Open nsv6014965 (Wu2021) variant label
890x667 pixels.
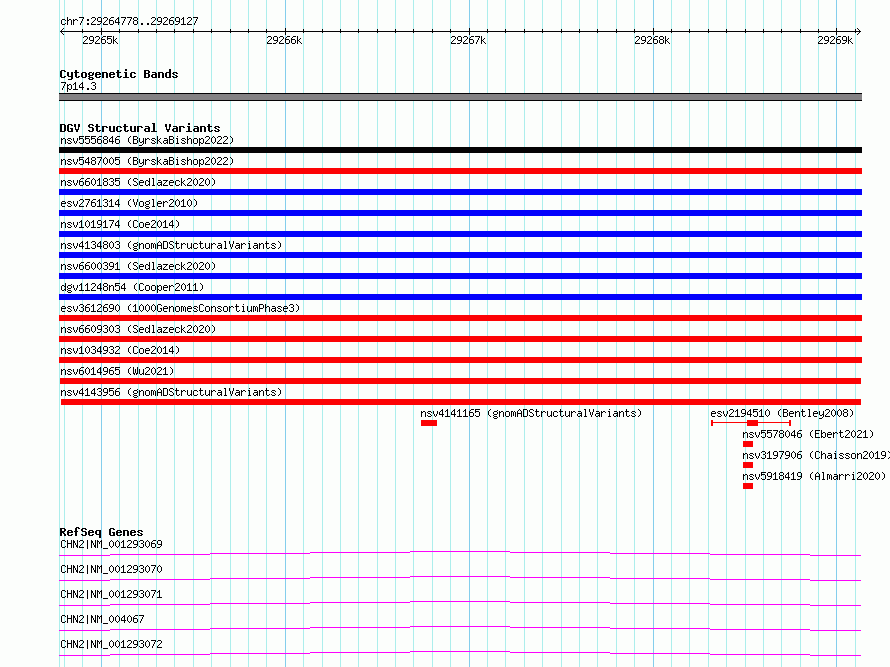coord(117,371)
